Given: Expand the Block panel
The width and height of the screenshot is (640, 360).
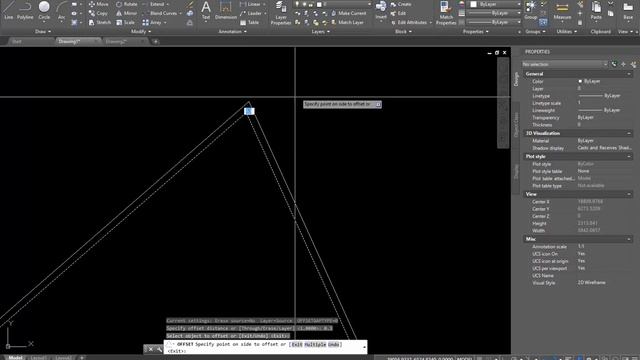Looking at the screenshot, I should [x=403, y=31].
